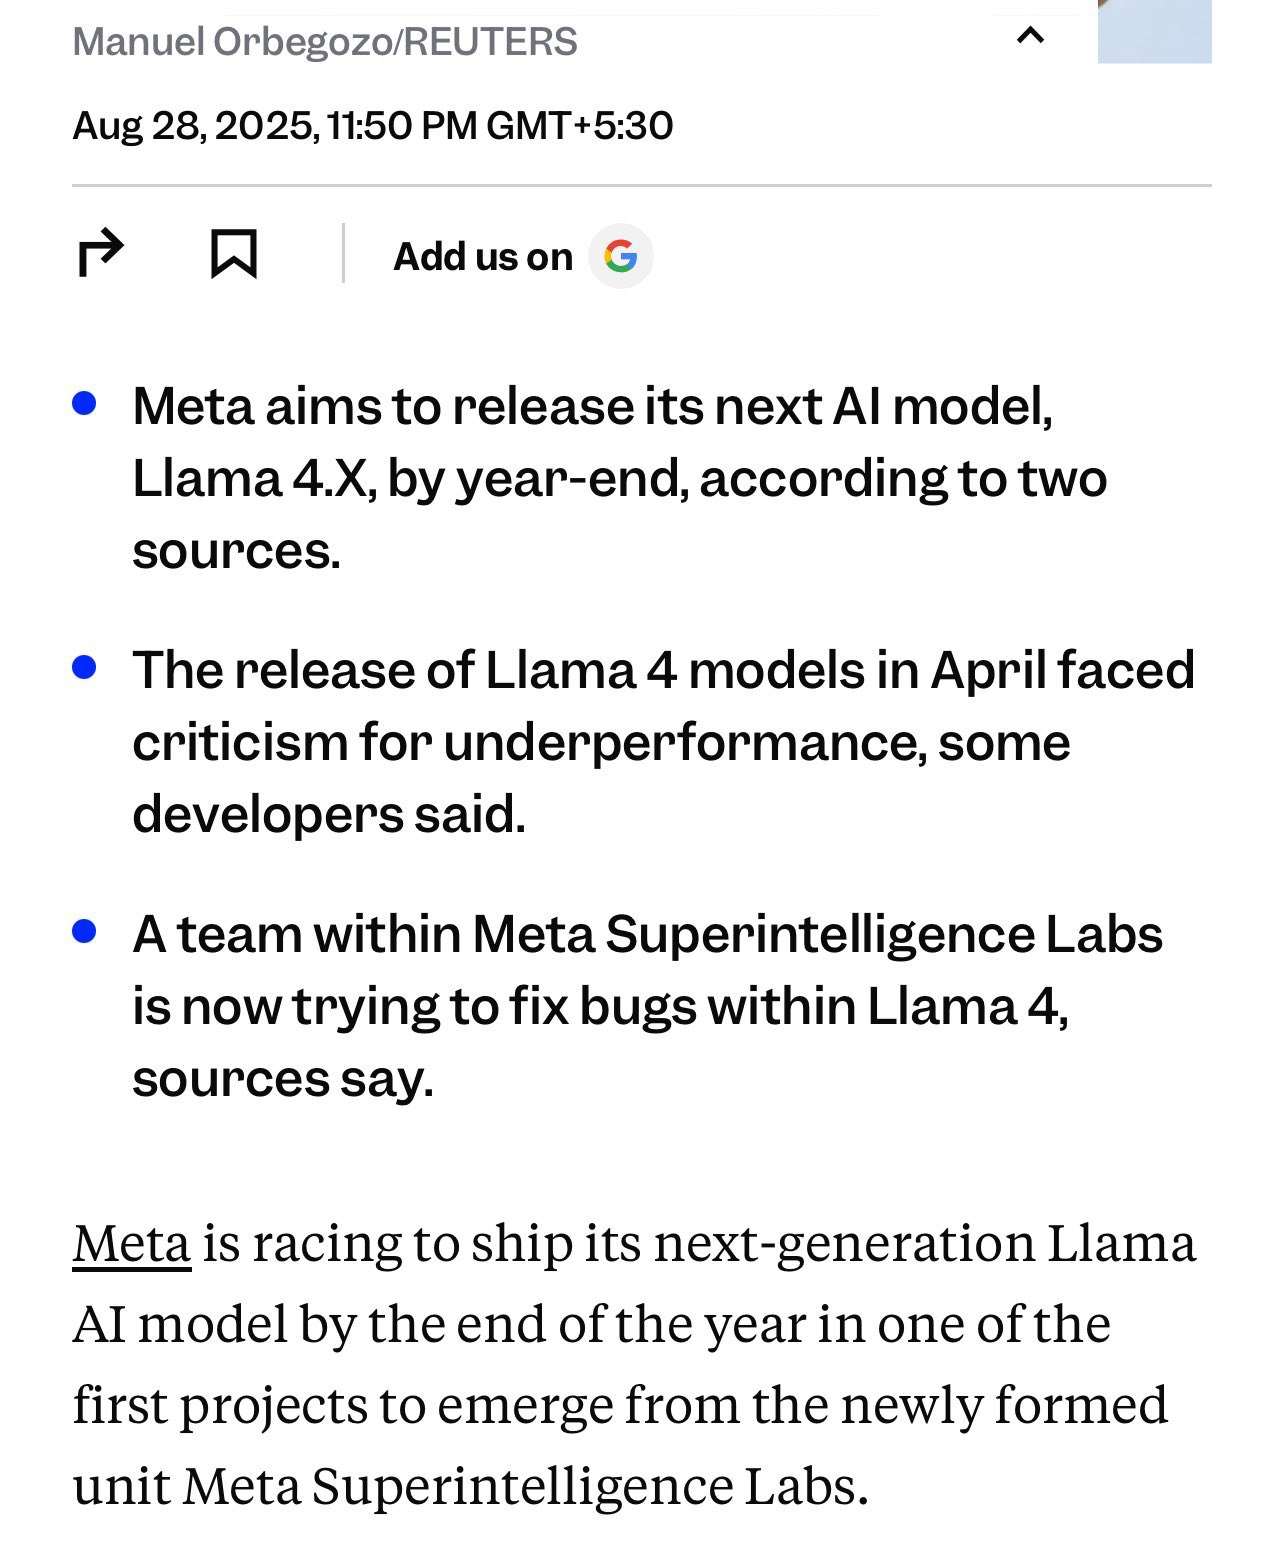Open the underlined Meta link
This screenshot has height=1543, width=1284.
pyautogui.click(x=131, y=1243)
